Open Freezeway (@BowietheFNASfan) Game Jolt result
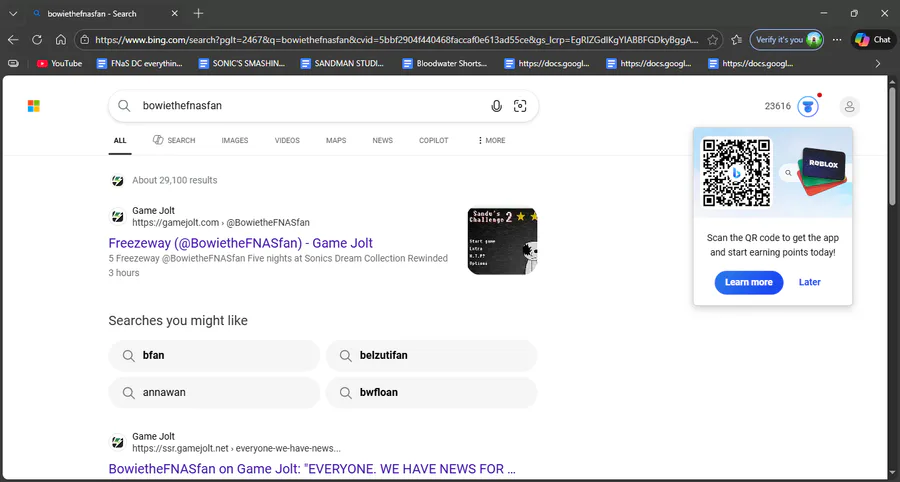 coord(240,243)
